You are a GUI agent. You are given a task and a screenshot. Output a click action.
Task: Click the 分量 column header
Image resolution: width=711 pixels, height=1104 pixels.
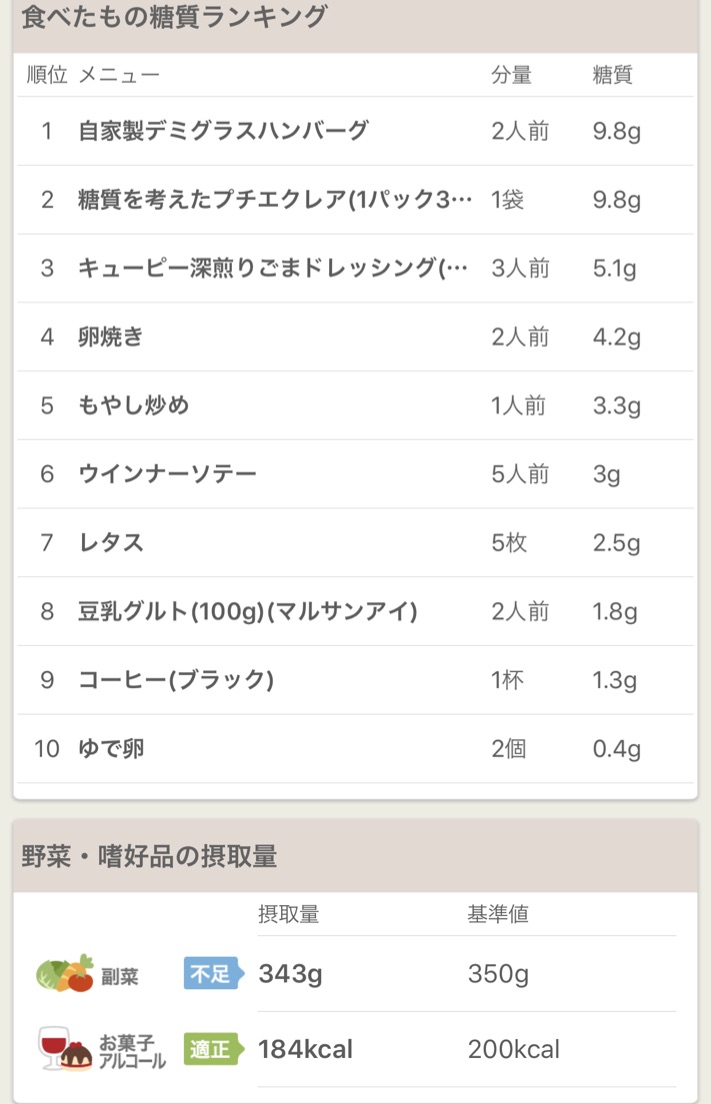(x=511, y=75)
